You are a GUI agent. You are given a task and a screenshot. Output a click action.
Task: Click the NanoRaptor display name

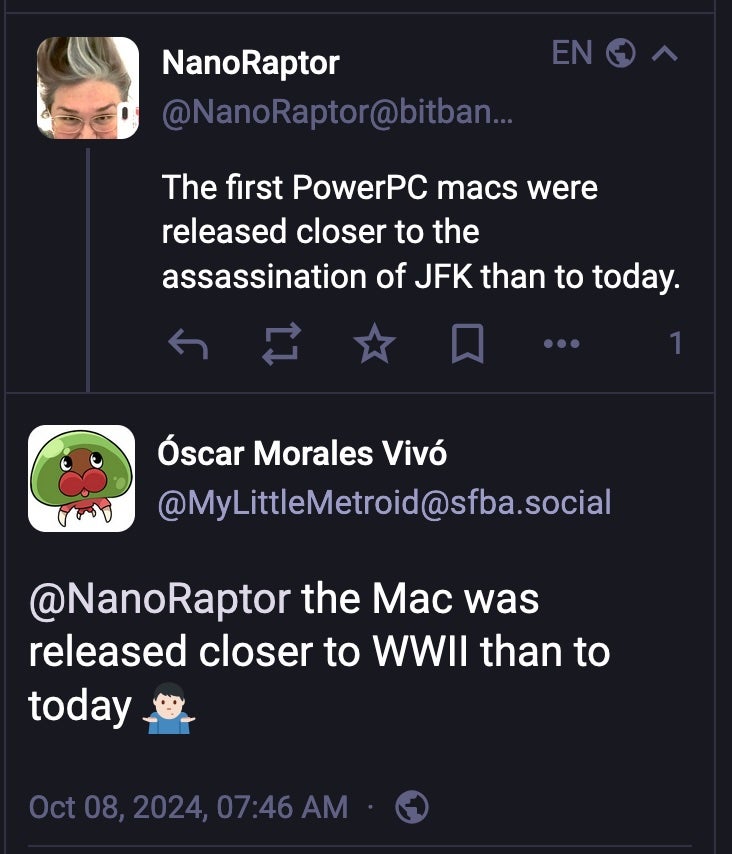(250, 64)
